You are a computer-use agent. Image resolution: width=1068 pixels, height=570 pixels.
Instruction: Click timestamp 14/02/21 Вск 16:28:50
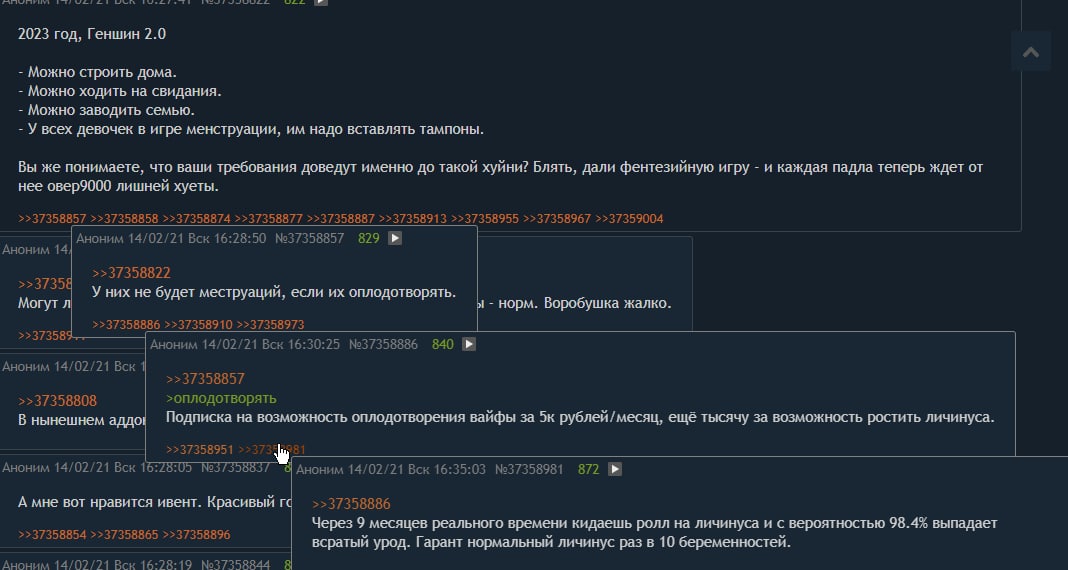click(x=198, y=238)
